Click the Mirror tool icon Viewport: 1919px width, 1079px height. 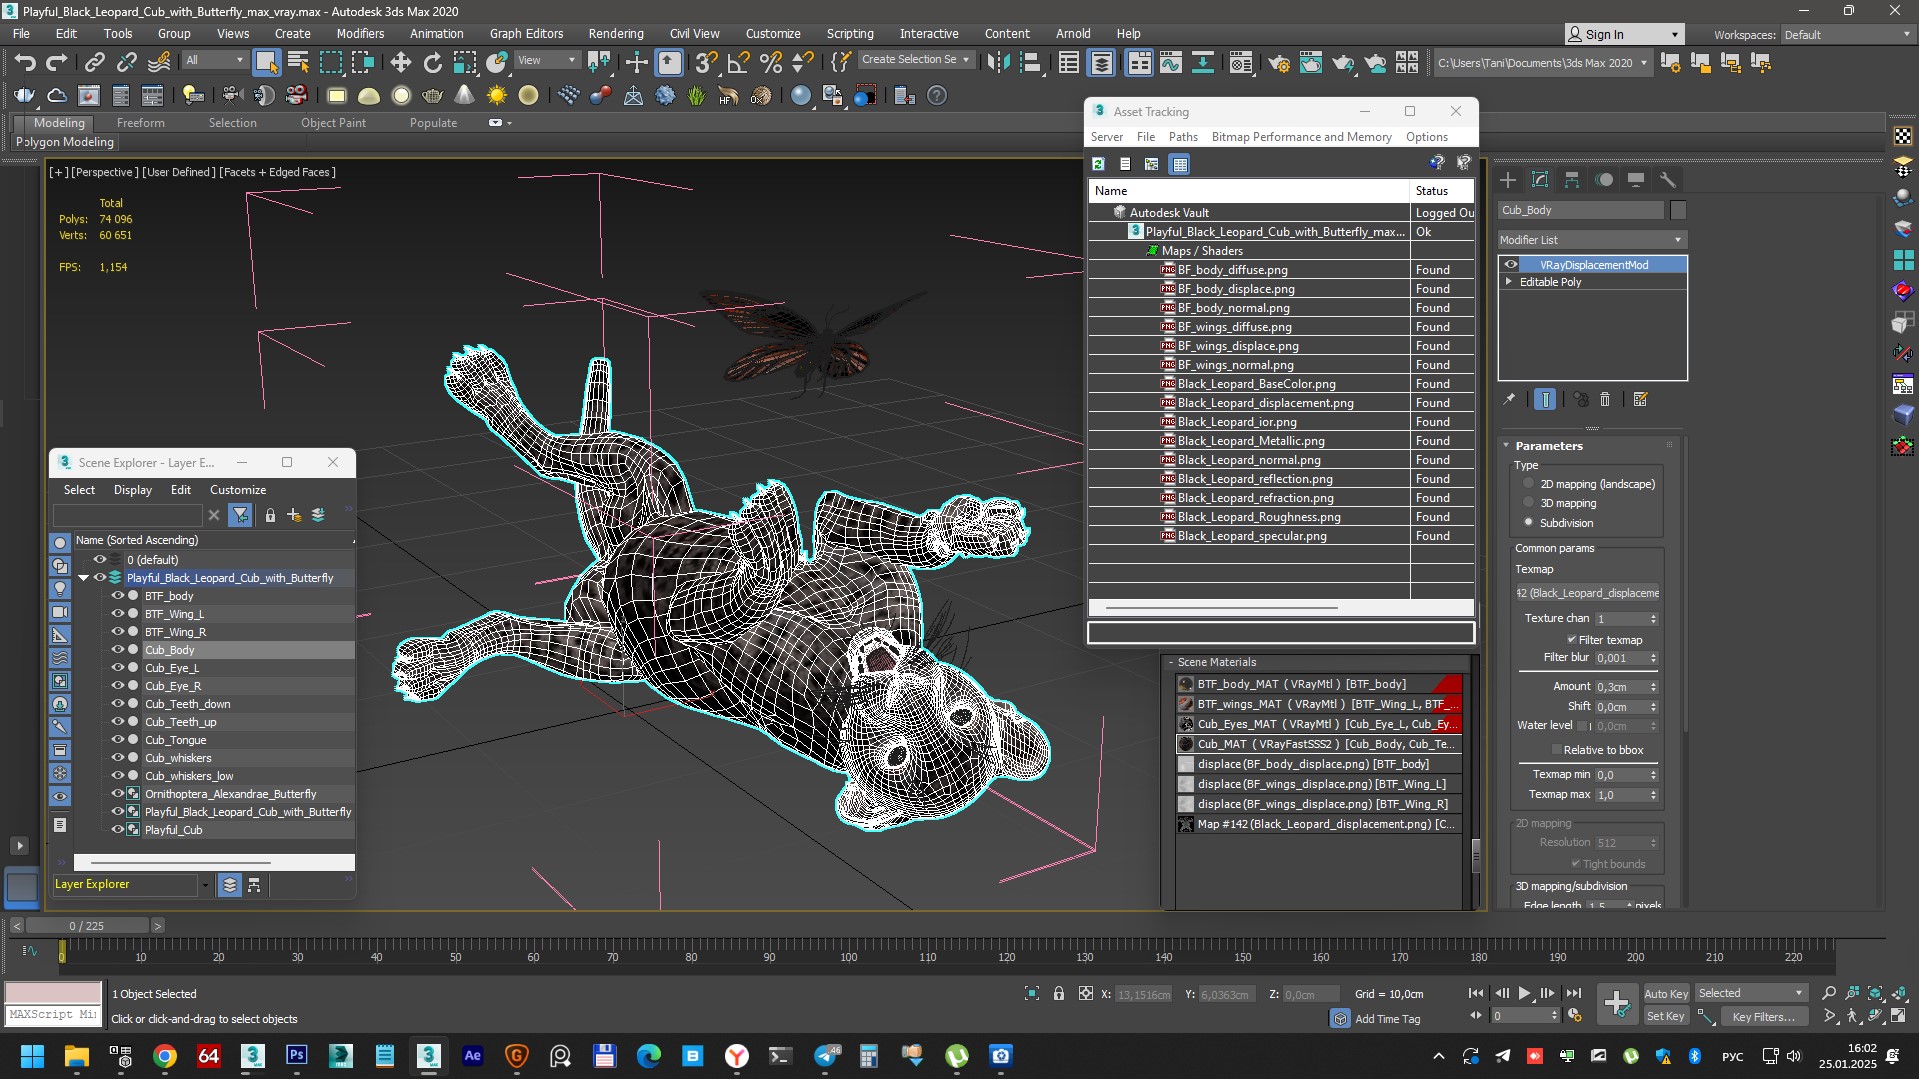pos(997,62)
